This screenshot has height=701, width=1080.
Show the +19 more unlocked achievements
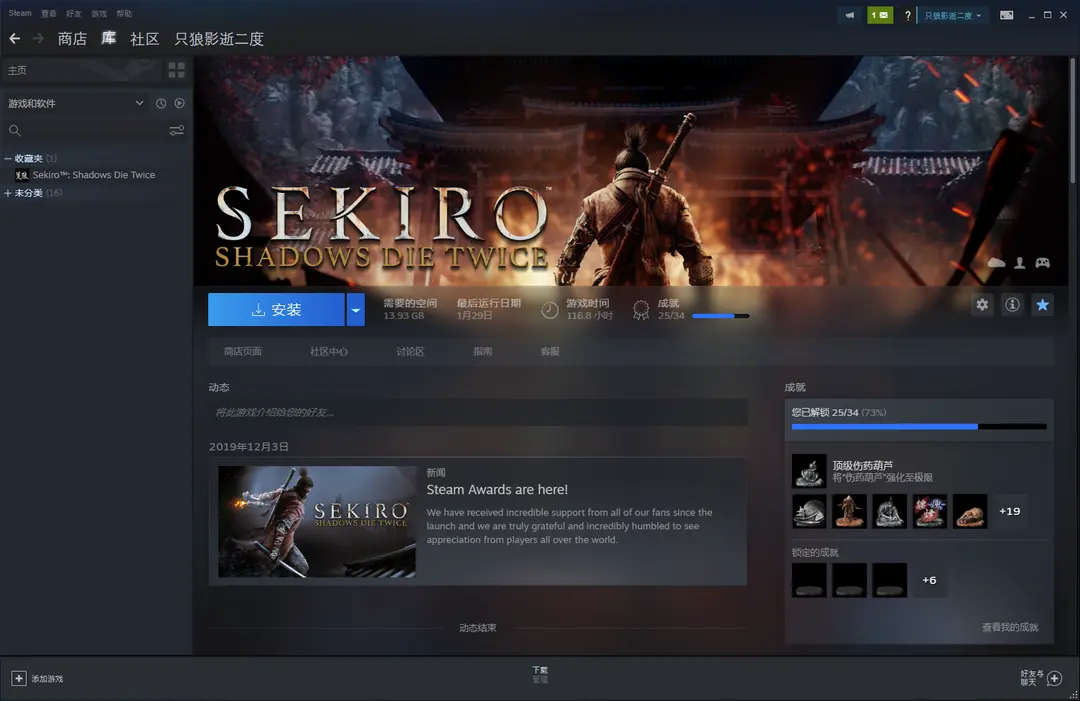point(1010,511)
